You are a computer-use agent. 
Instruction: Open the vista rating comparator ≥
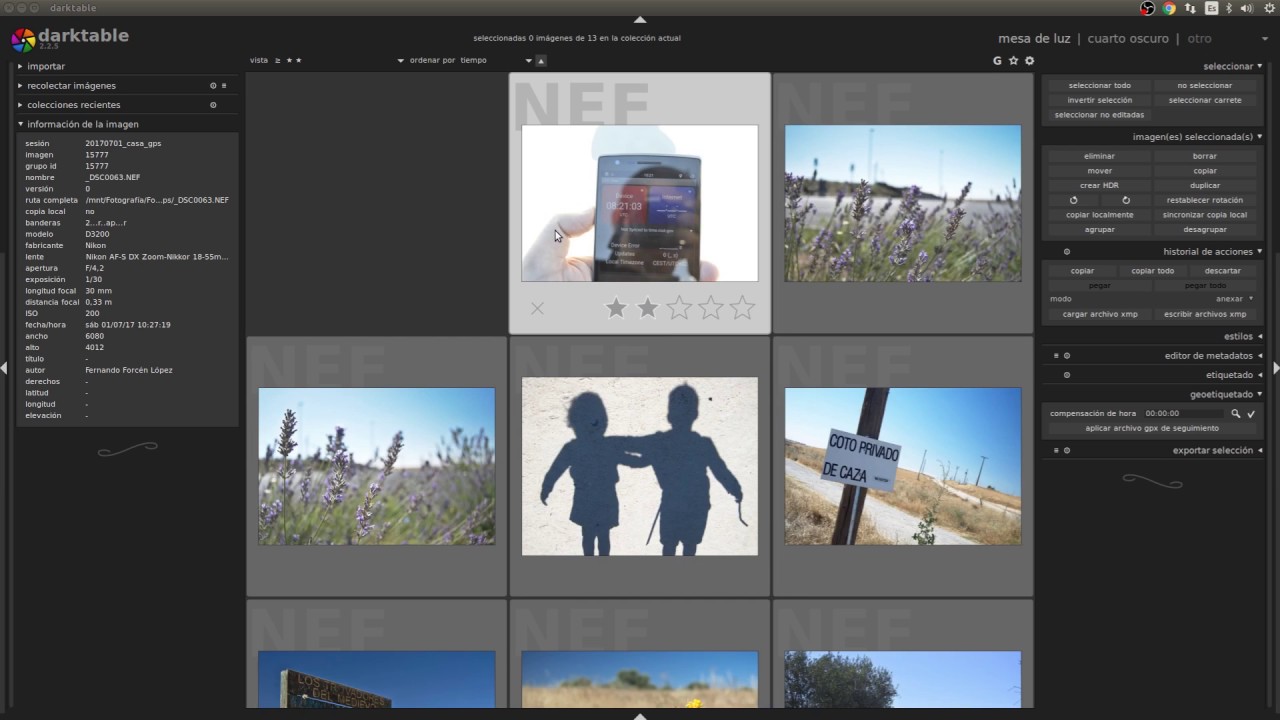(x=277, y=60)
